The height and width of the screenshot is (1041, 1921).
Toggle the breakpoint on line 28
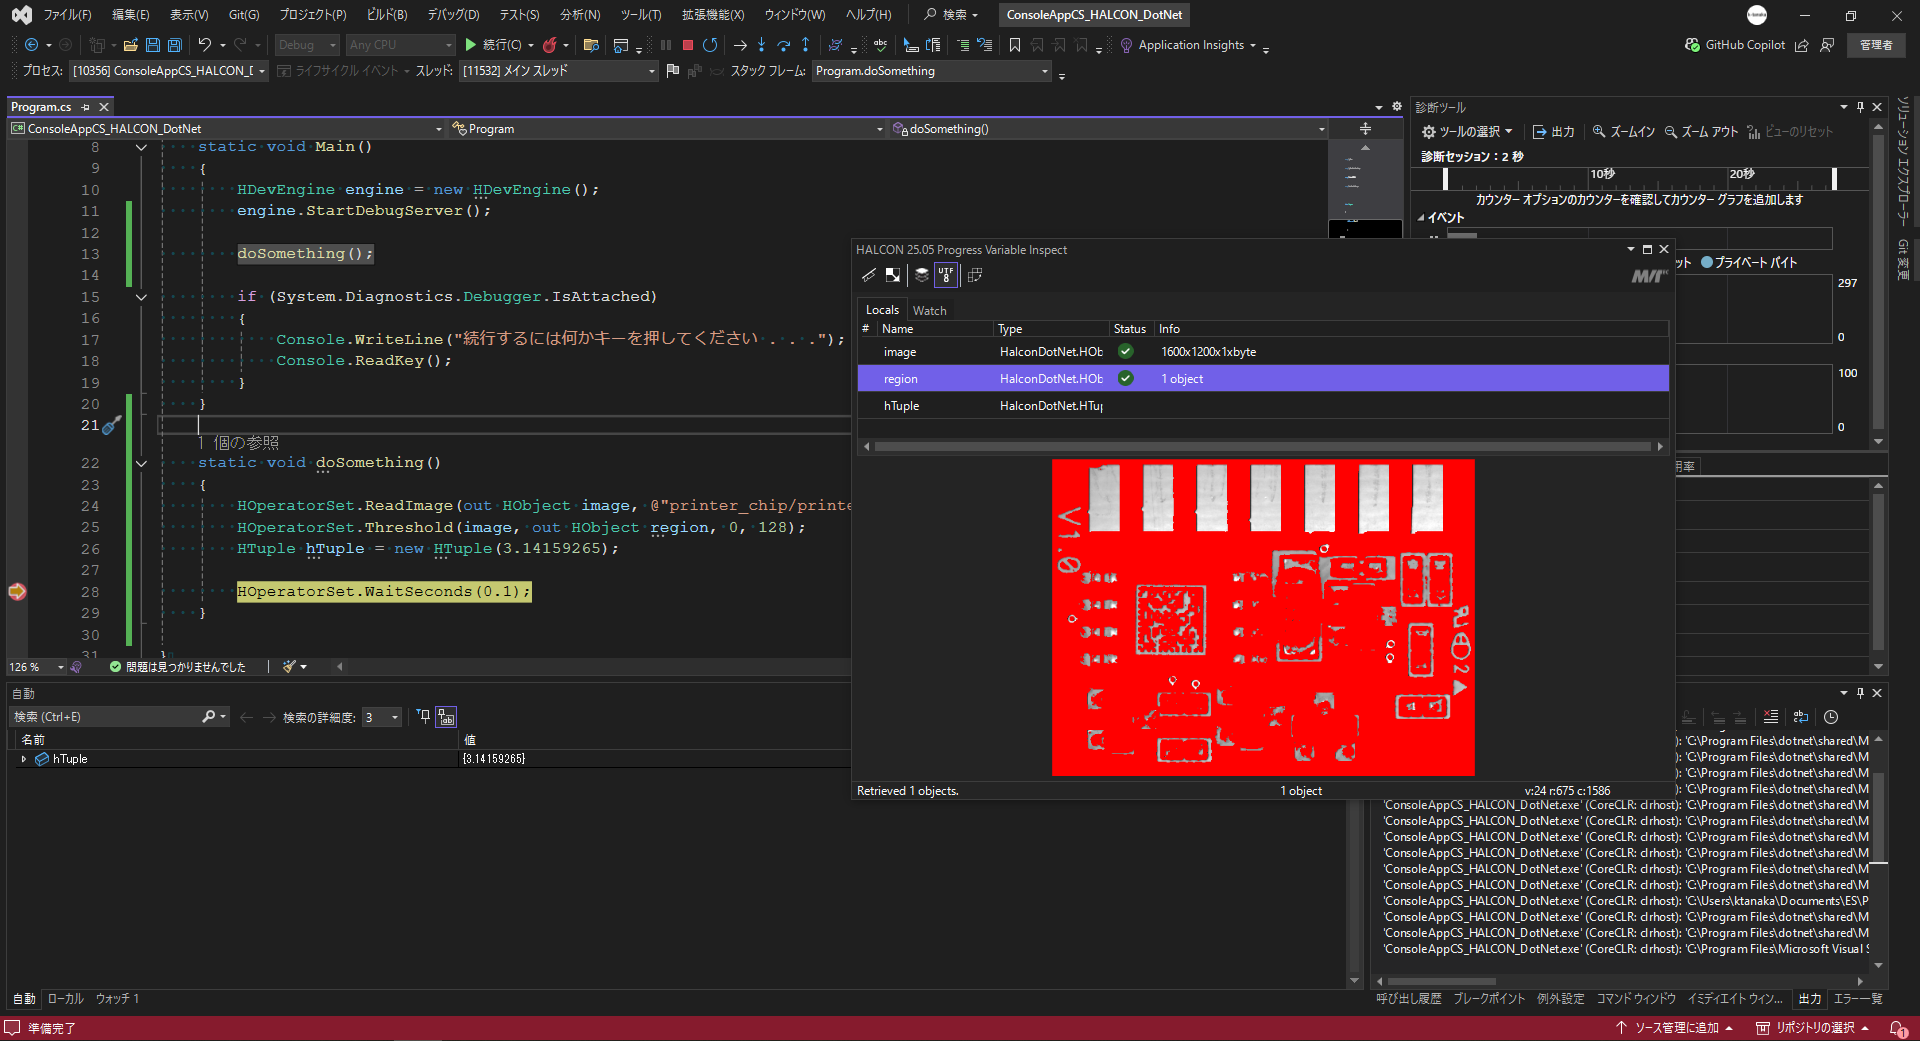pyautogui.click(x=17, y=592)
